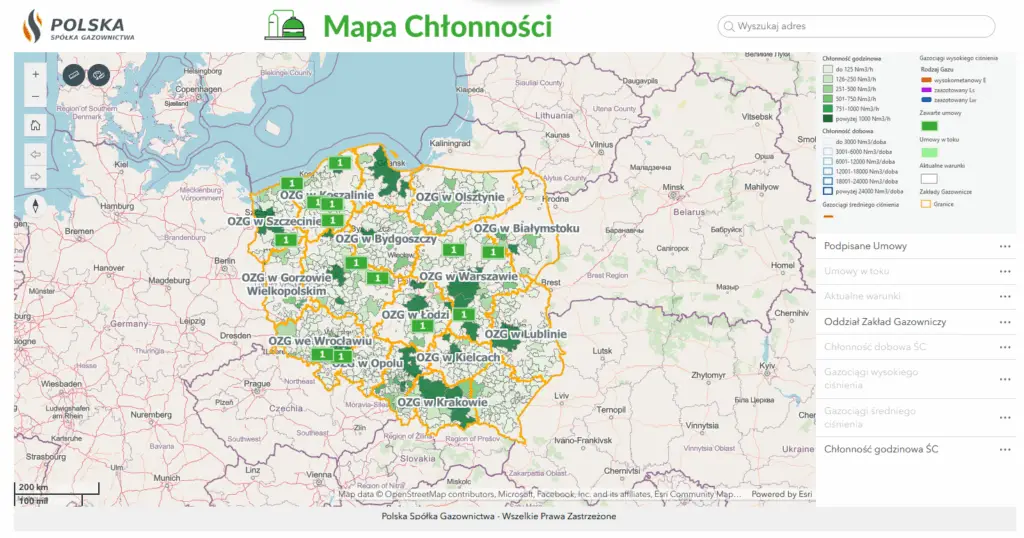Screen dimensions: 1024x538
Task: Activate the area measurement tool
Action: [x=98, y=74]
